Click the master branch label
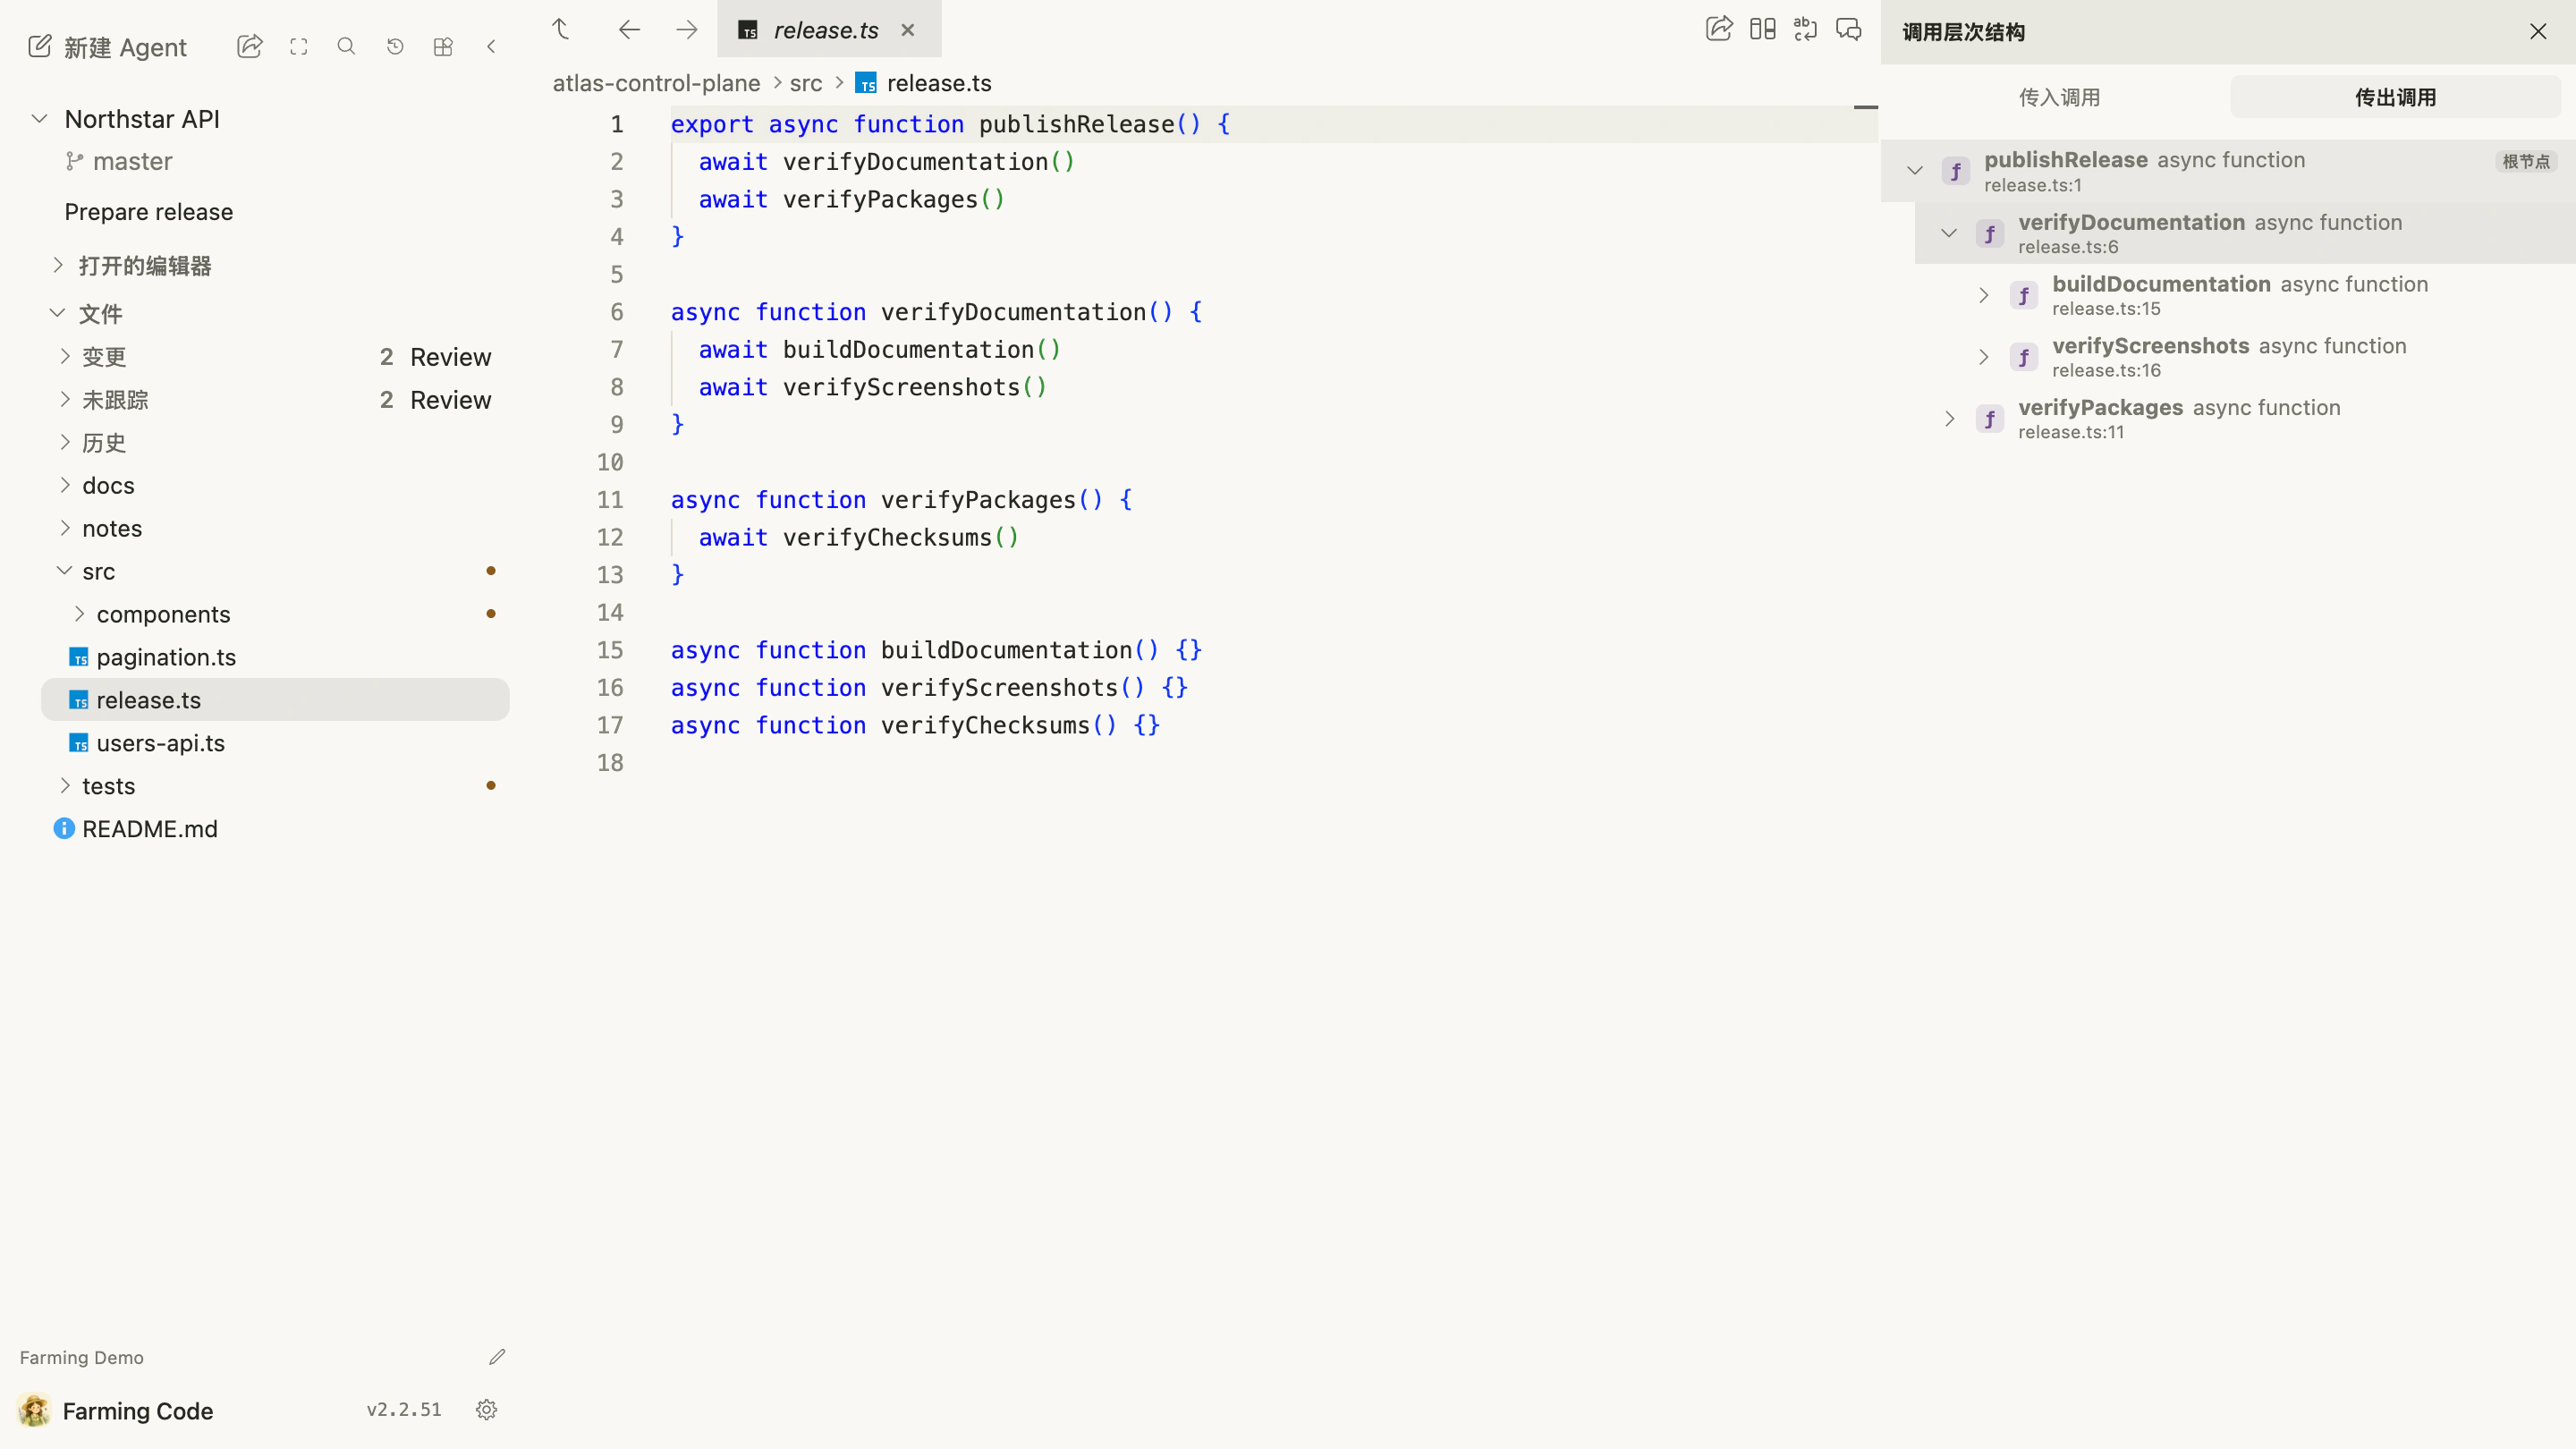This screenshot has height=1449, width=2576. [x=132, y=161]
